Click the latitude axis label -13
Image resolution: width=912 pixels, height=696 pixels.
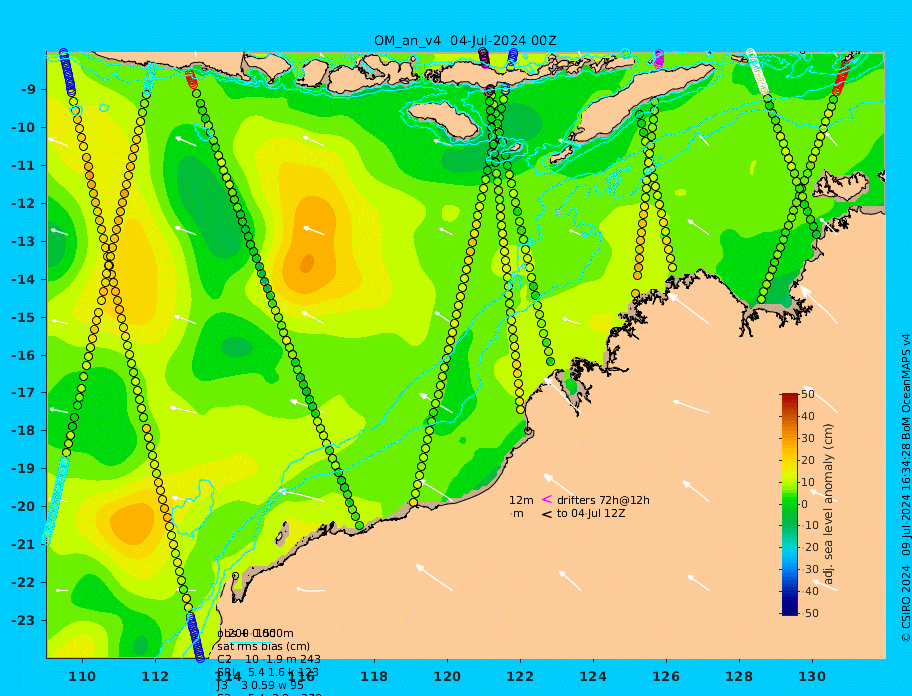pos(24,241)
